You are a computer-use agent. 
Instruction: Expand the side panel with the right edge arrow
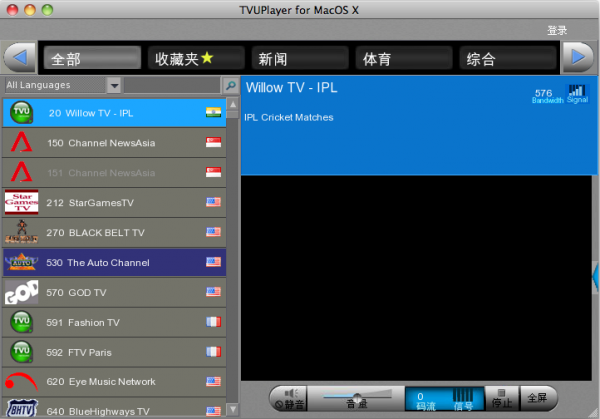(595, 276)
